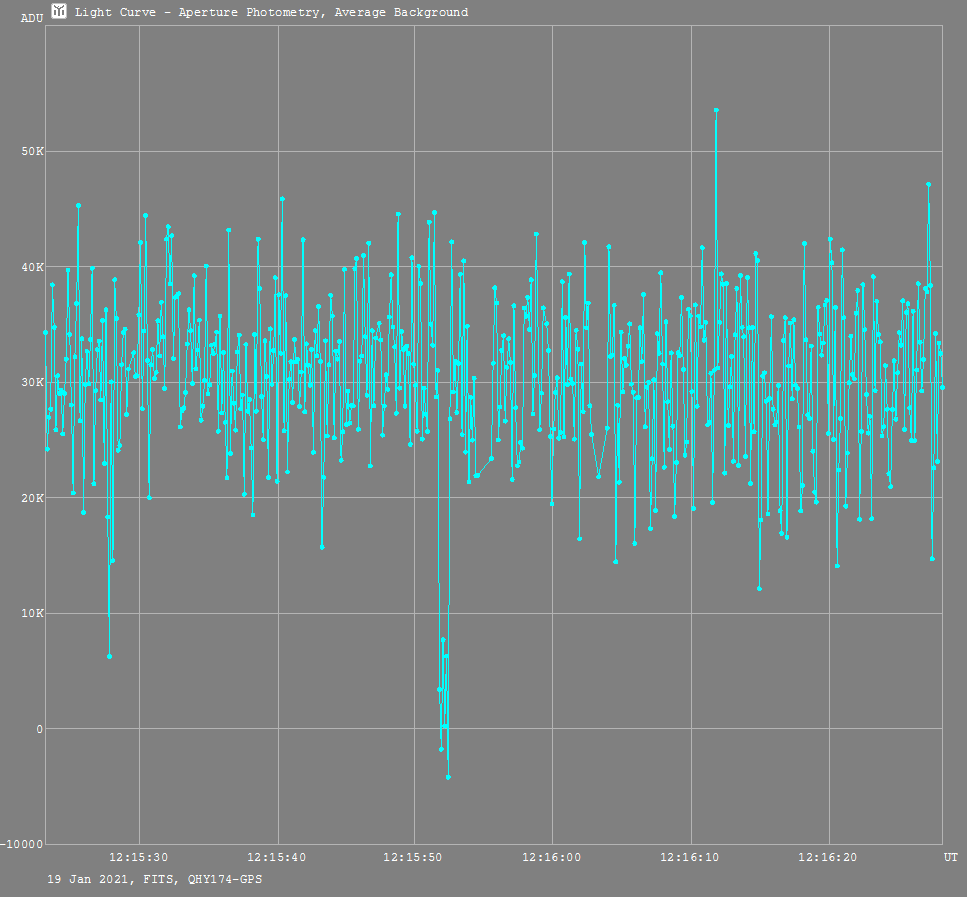This screenshot has width=967, height=897.
Task: Click the 40K y-axis label
Action: coord(33,267)
